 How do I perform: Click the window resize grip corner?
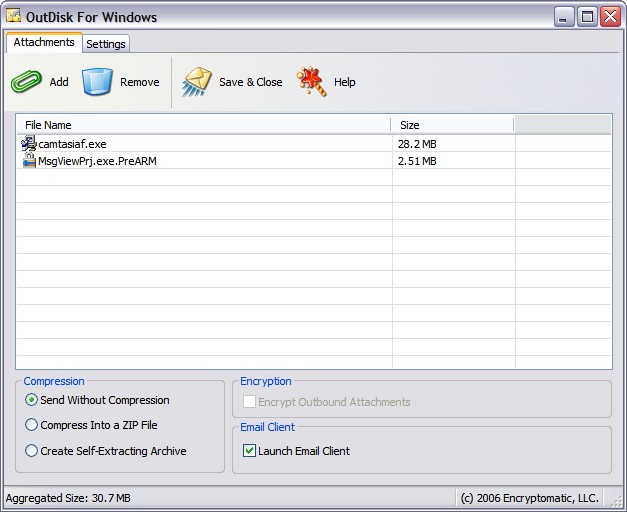(x=617, y=500)
